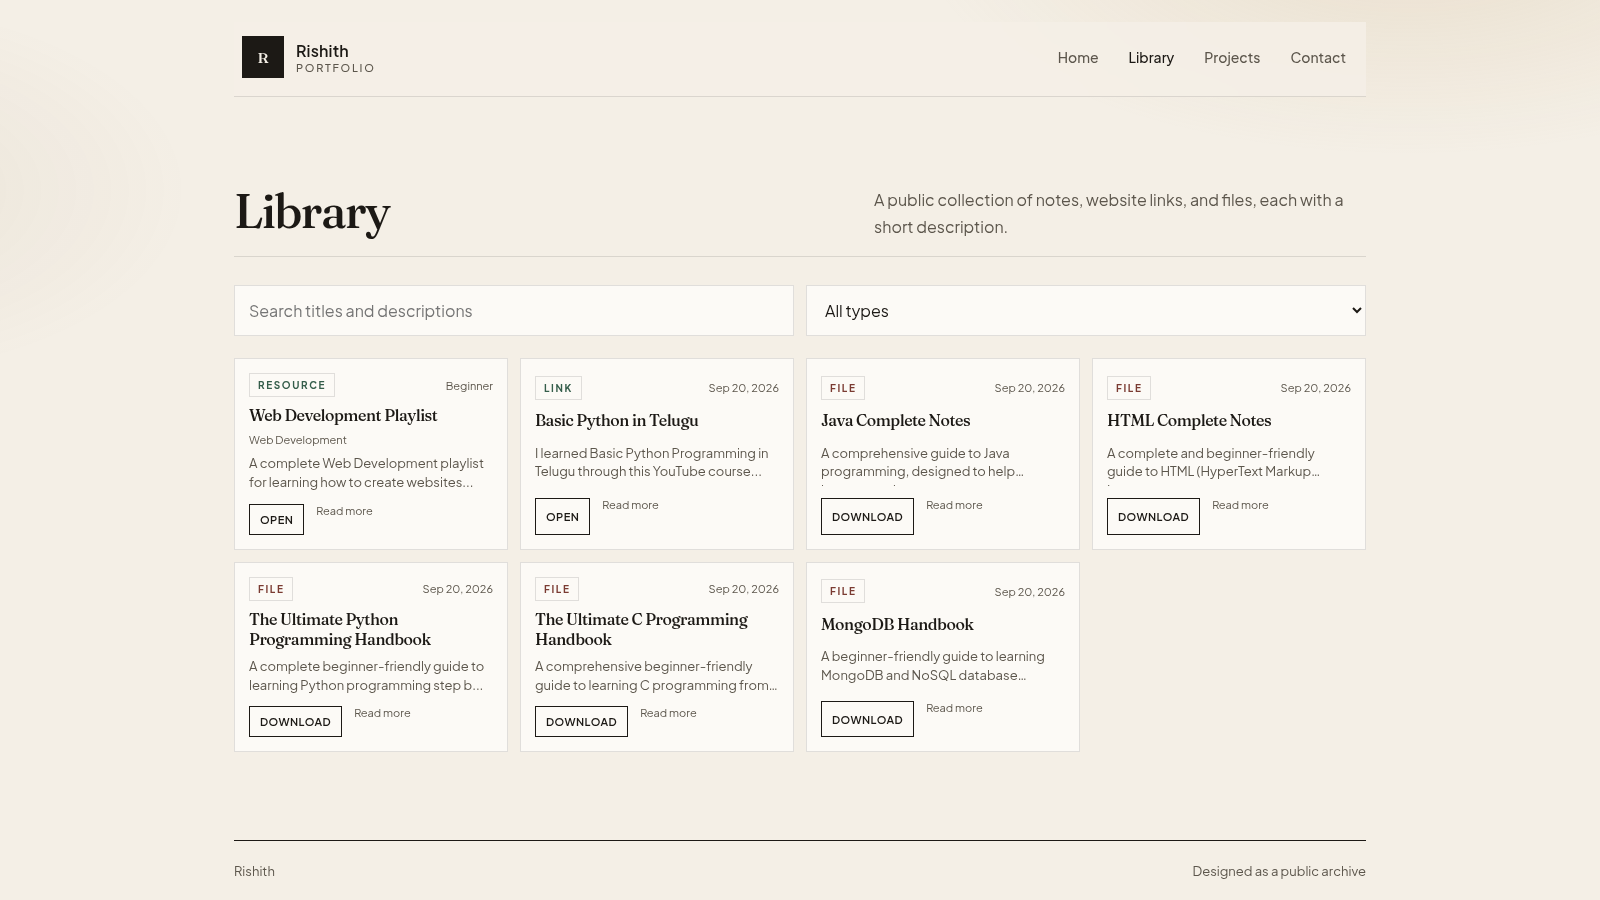Viewport: 1600px width, 900px height.
Task: Download the Ultimate C Programming Handbook
Action: tap(581, 722)
